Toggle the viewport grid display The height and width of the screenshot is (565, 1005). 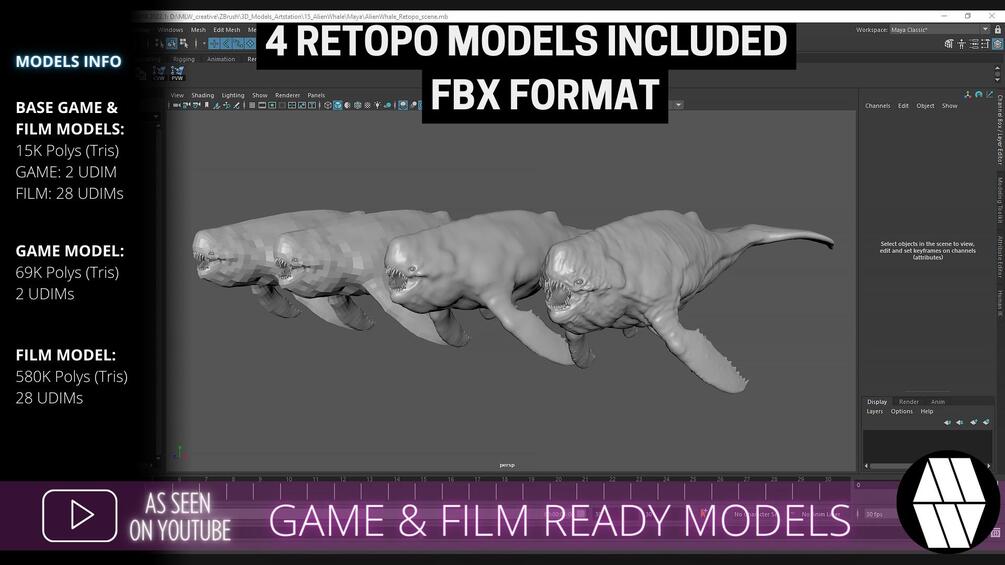coord(252,105)
